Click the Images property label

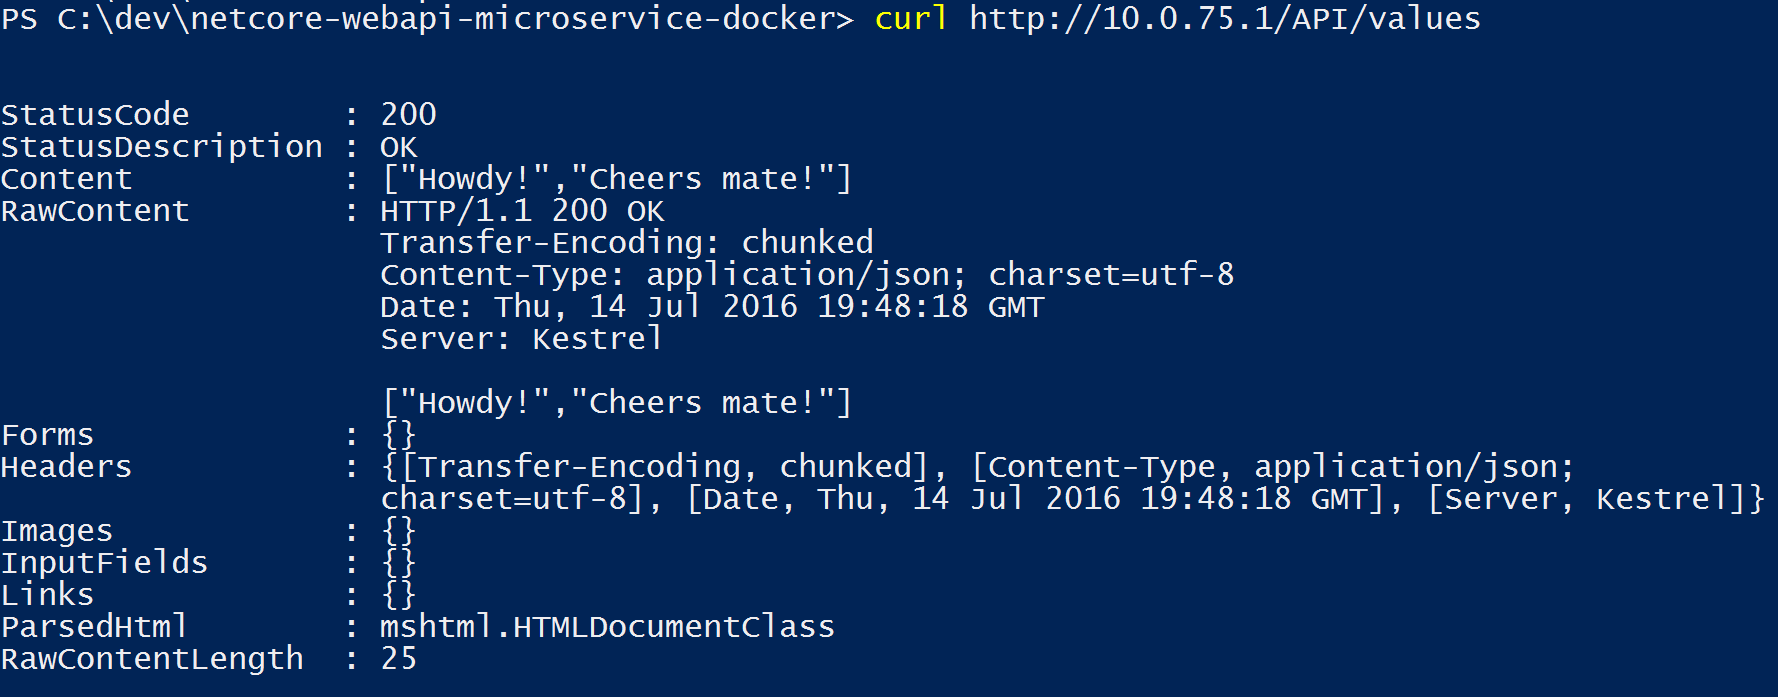click(x=57, y=531)
